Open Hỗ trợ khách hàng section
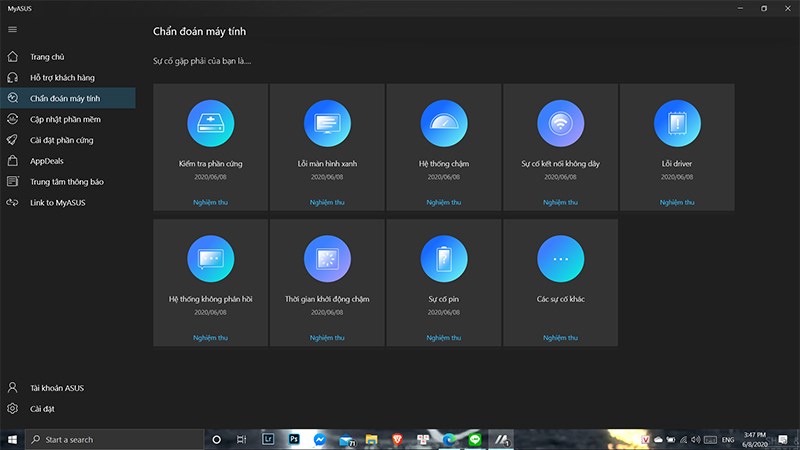 [61, 77]
